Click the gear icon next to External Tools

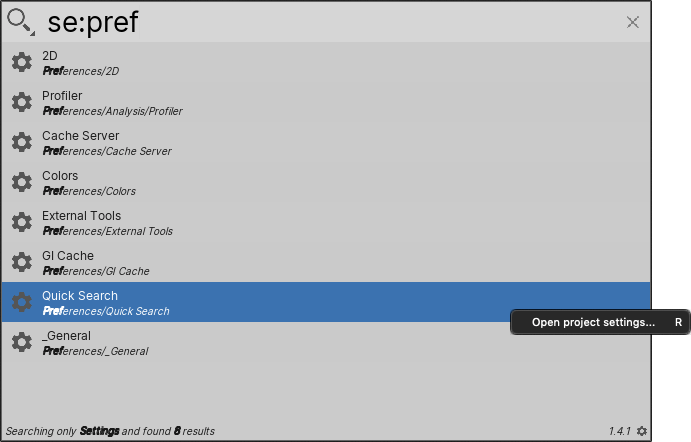22,222
